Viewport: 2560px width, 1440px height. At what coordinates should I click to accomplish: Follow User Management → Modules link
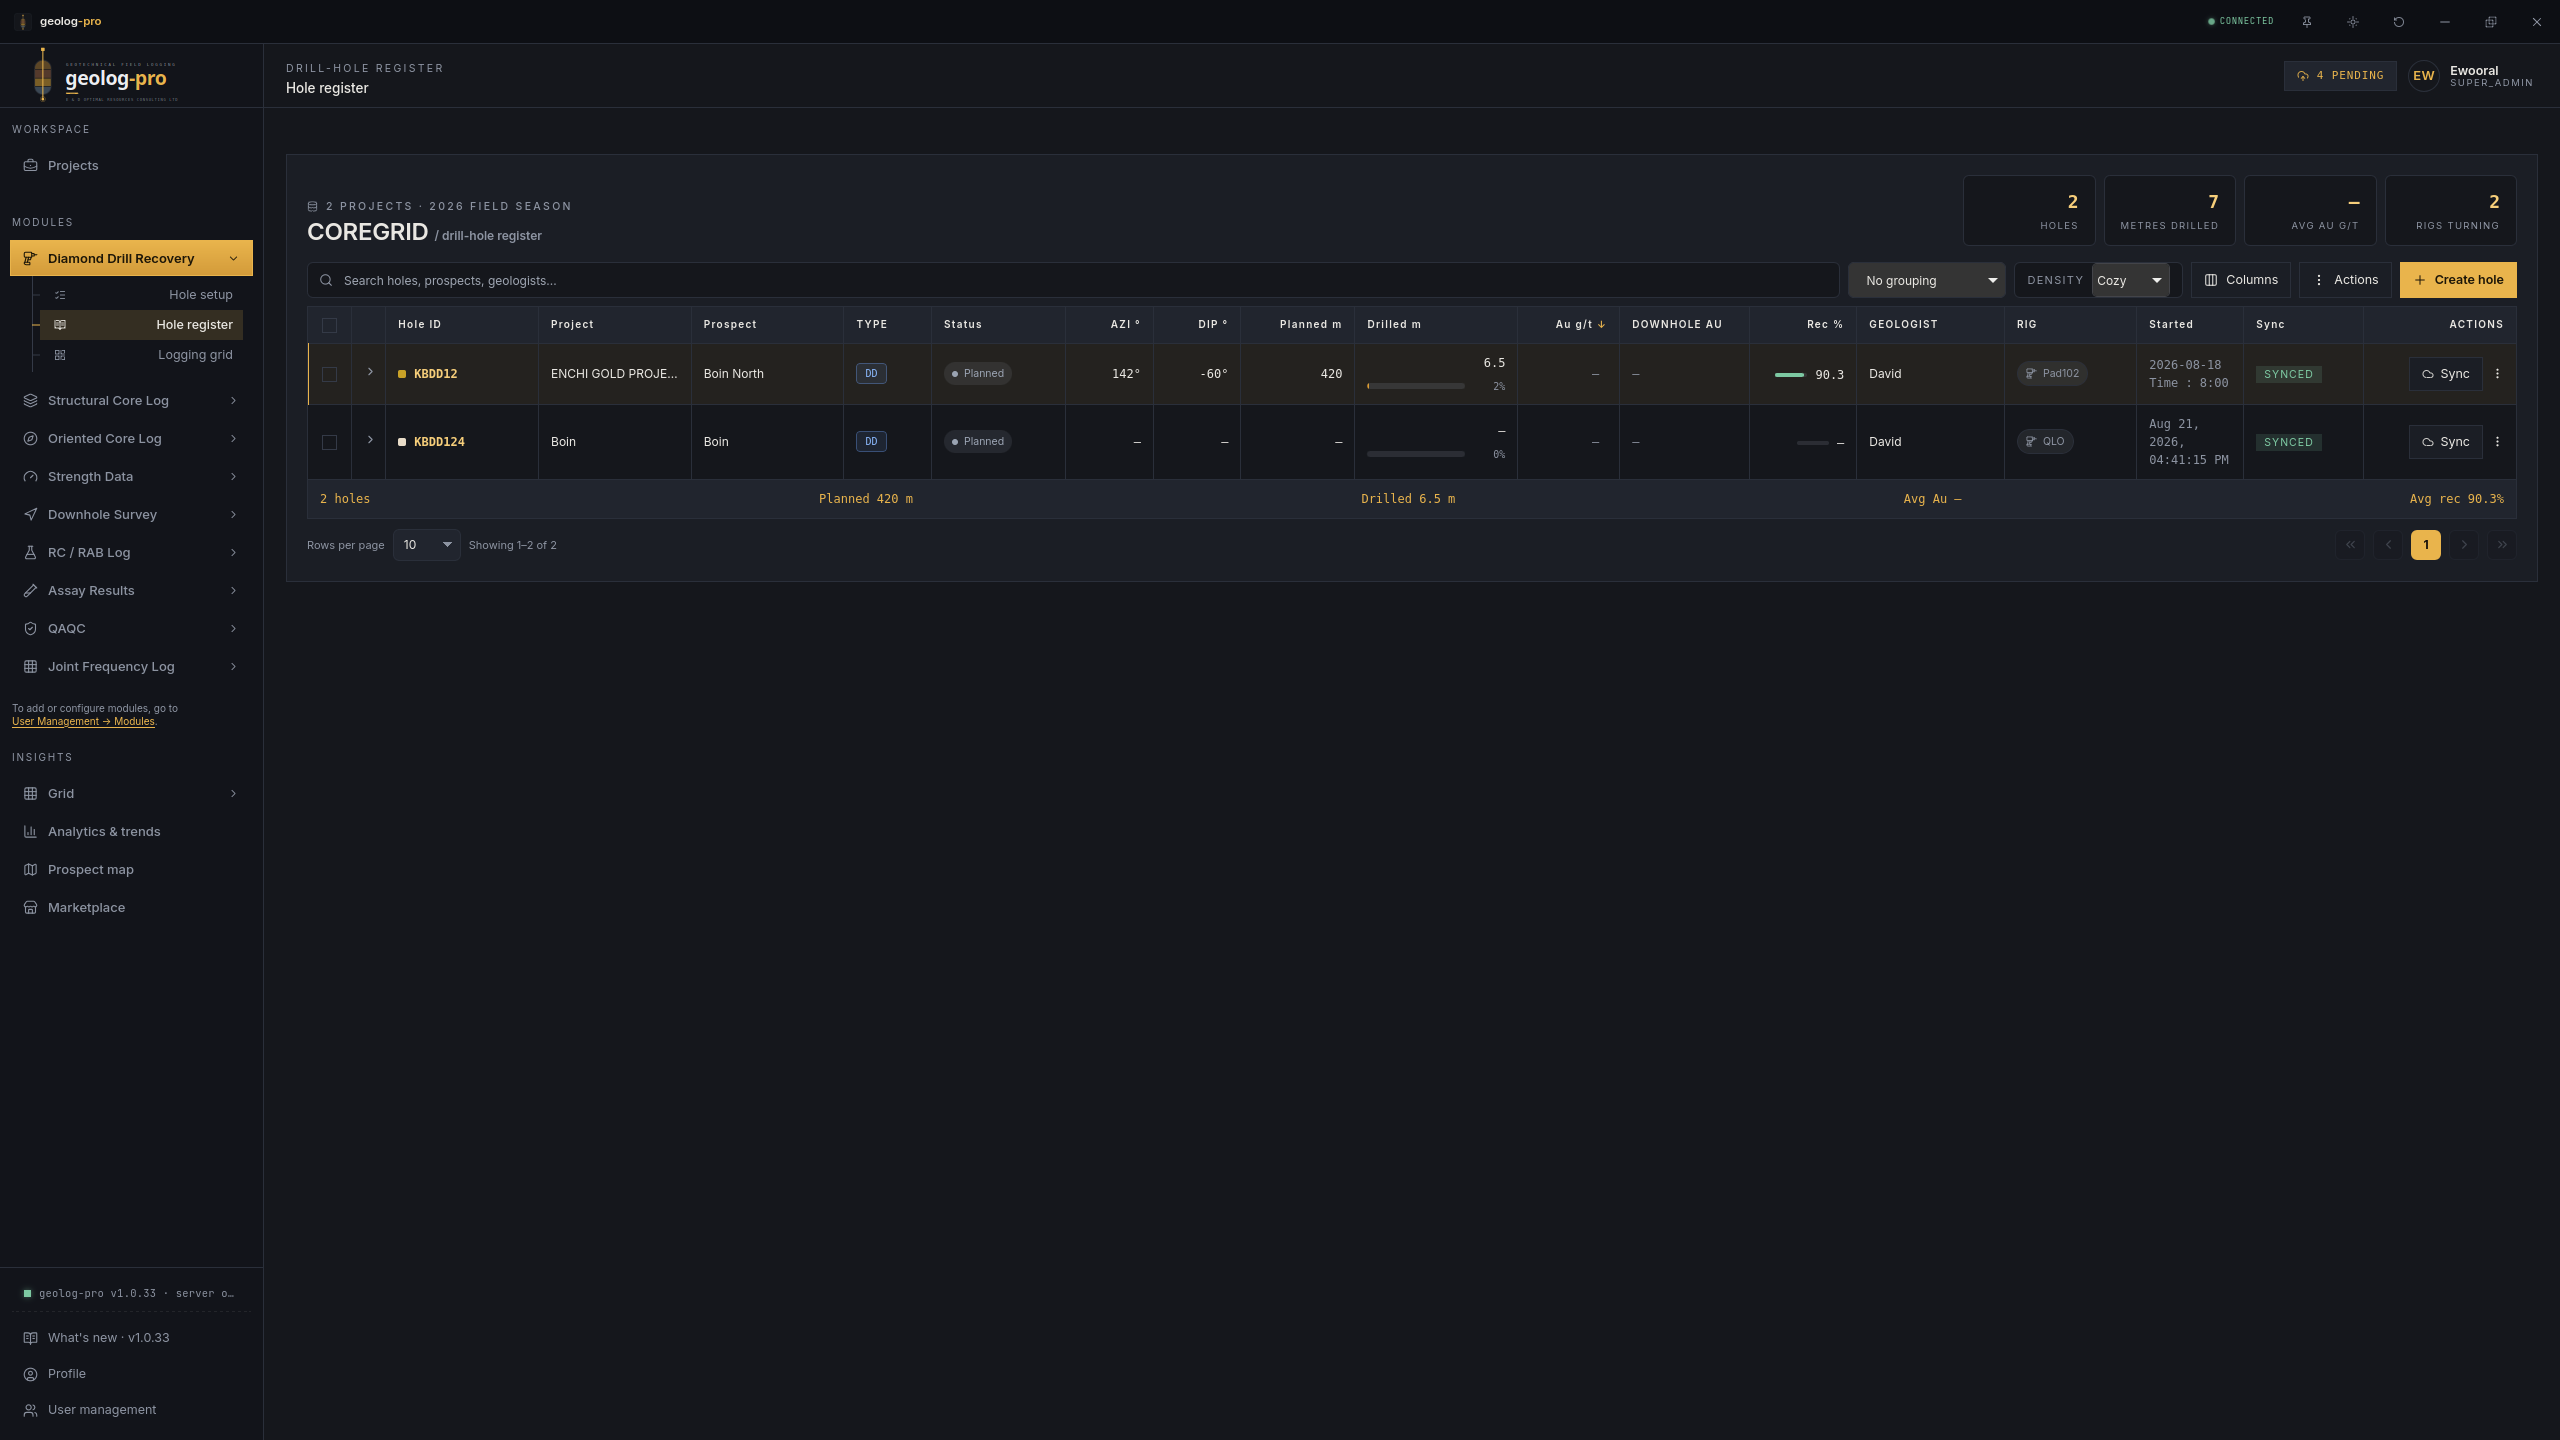point(83,722)
